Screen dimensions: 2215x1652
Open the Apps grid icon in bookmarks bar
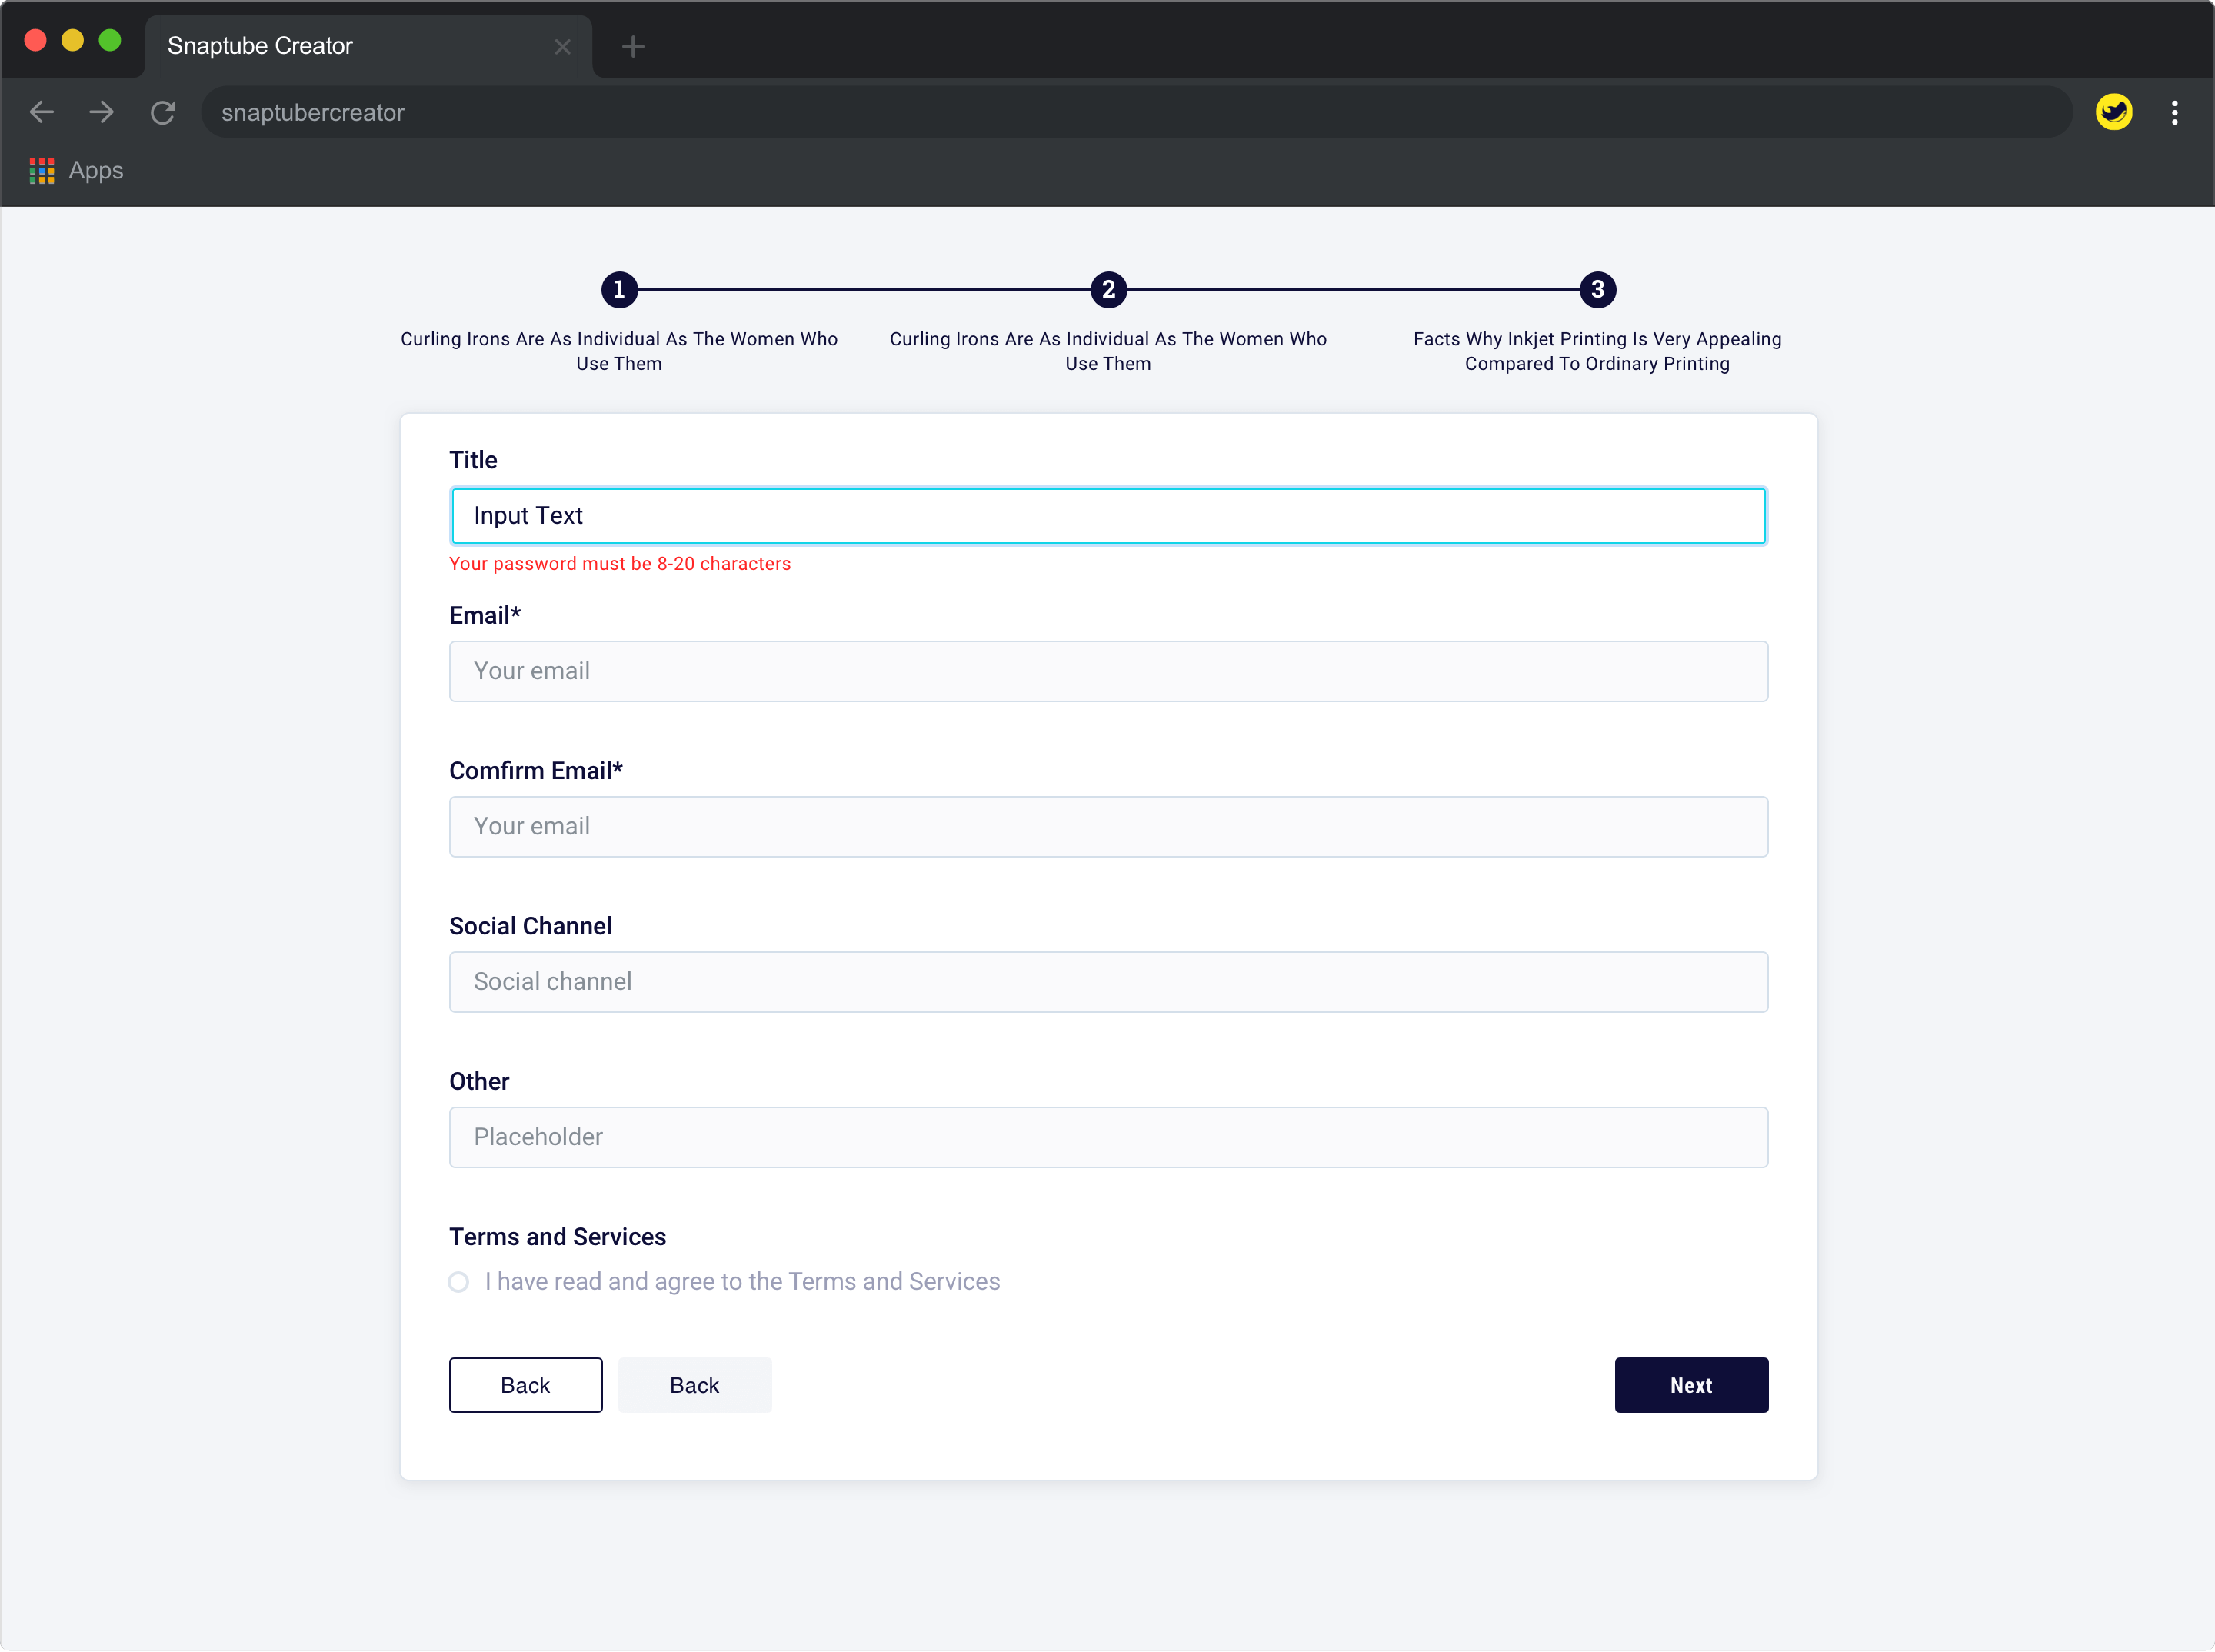point(42,171)
